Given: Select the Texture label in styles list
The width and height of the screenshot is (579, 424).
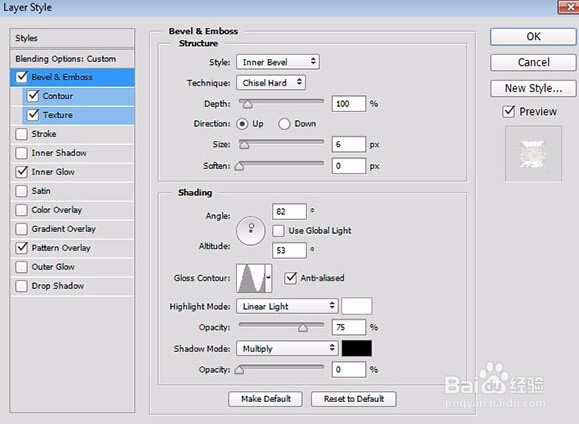Looking at the screenshot, I should [x=58, y=115].
